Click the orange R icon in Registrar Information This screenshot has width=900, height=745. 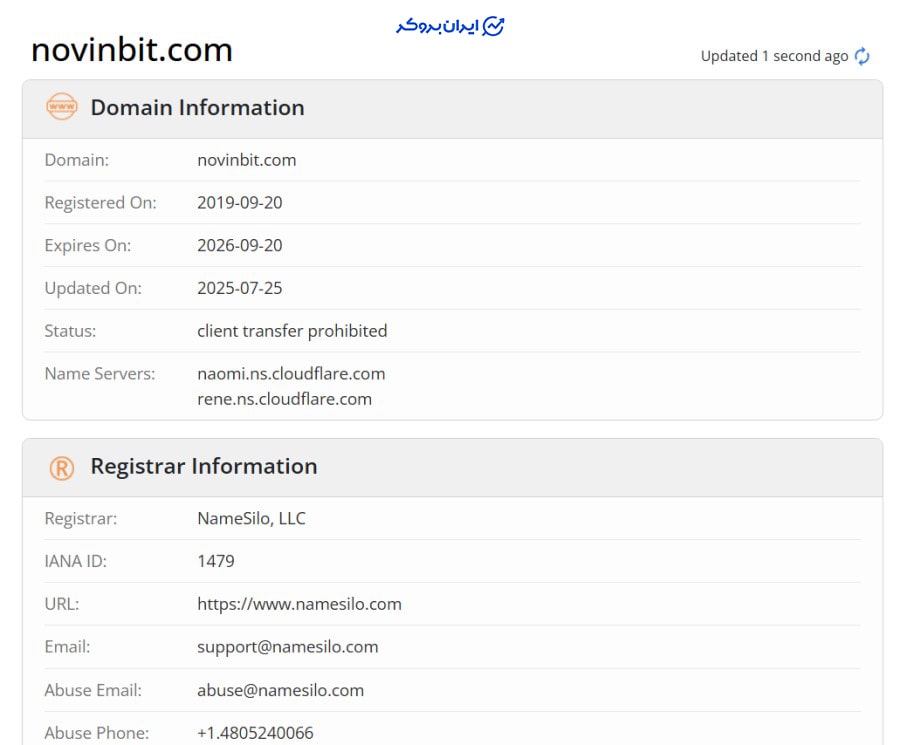tap(61, 468)
